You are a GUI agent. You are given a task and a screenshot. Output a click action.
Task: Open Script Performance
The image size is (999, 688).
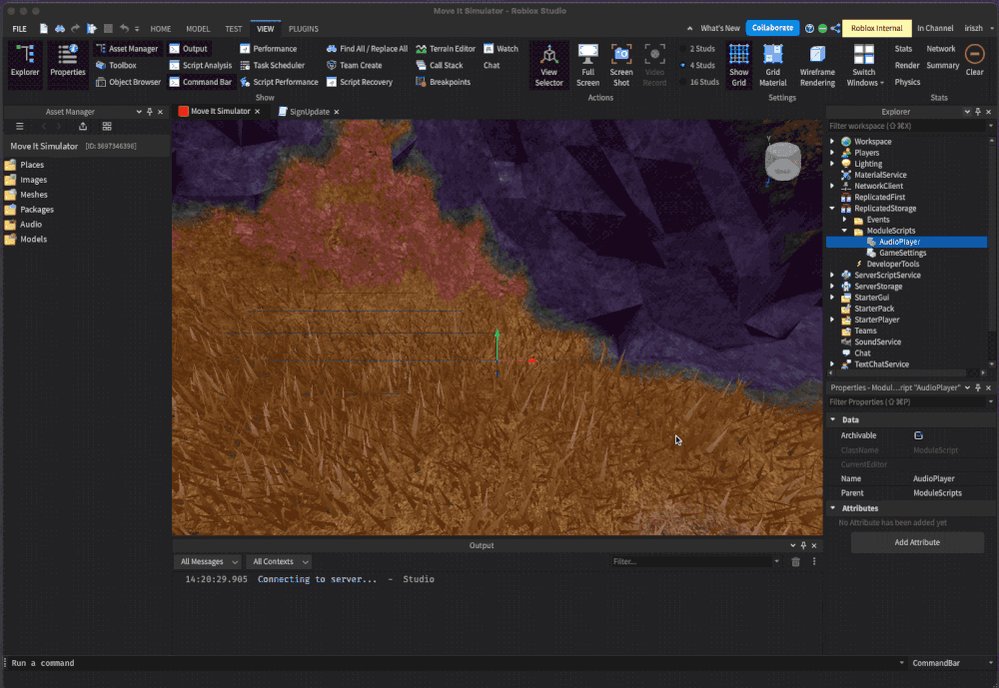pyautogui.click(x=279, y=82)
